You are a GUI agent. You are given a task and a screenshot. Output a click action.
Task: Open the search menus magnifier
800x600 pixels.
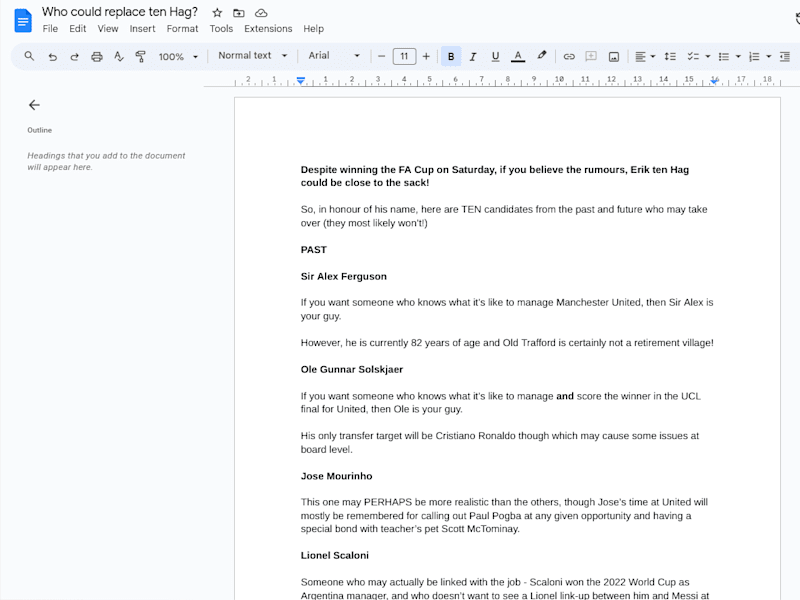29,56
